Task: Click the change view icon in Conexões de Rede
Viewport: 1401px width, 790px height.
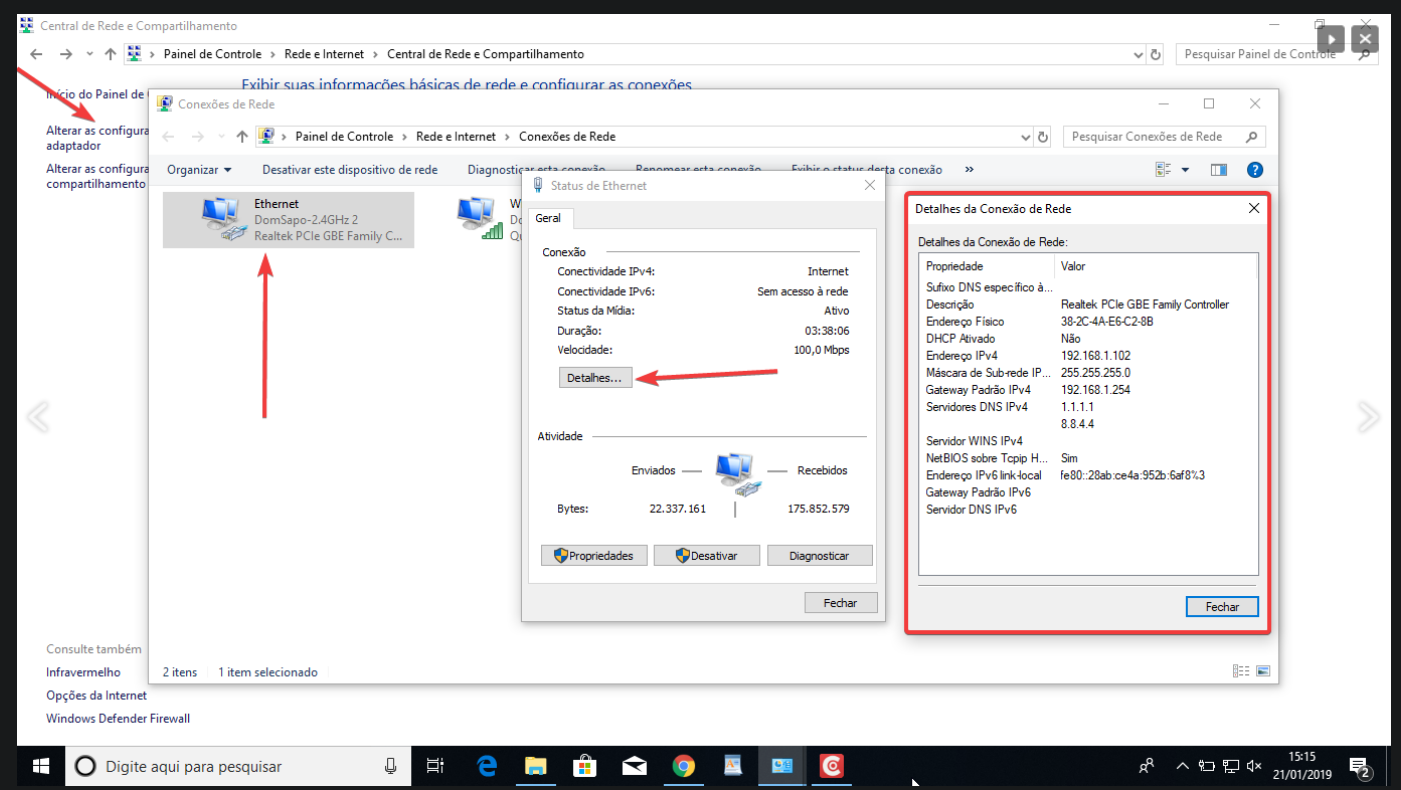Action: click(x=1164, y=170)
